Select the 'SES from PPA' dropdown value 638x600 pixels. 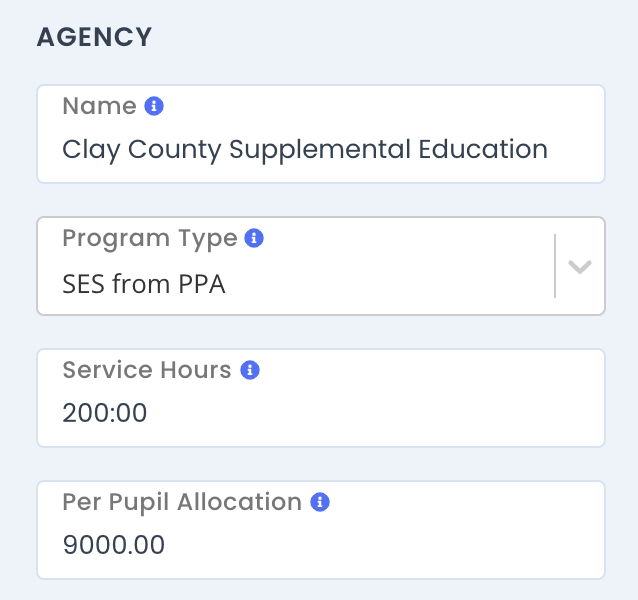[x=144, y=284]
